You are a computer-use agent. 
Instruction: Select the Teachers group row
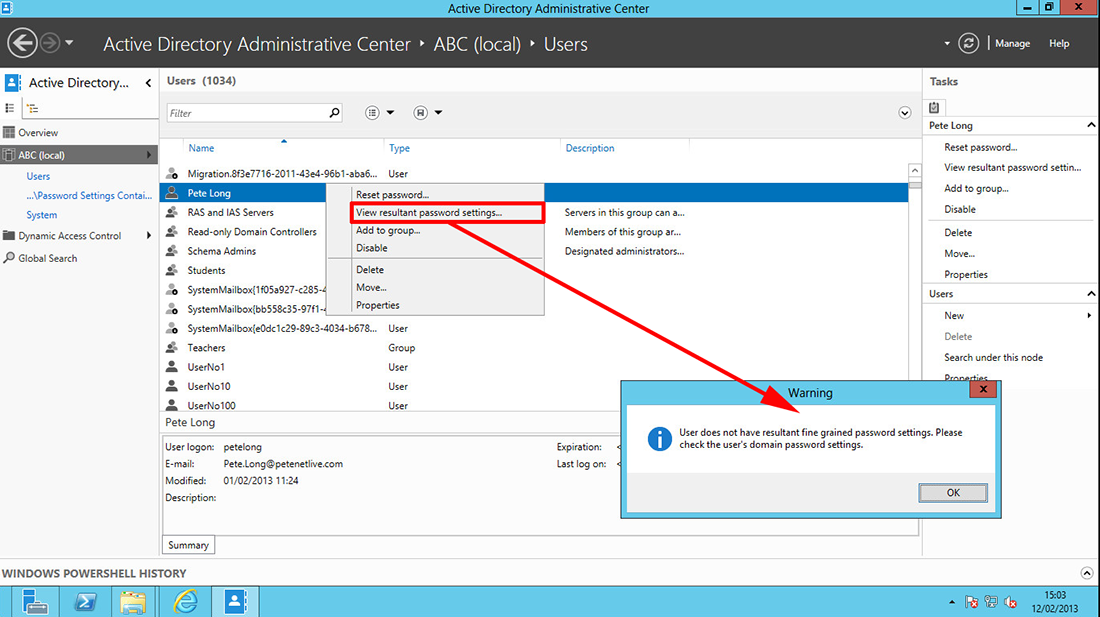[x=534, y=348]
